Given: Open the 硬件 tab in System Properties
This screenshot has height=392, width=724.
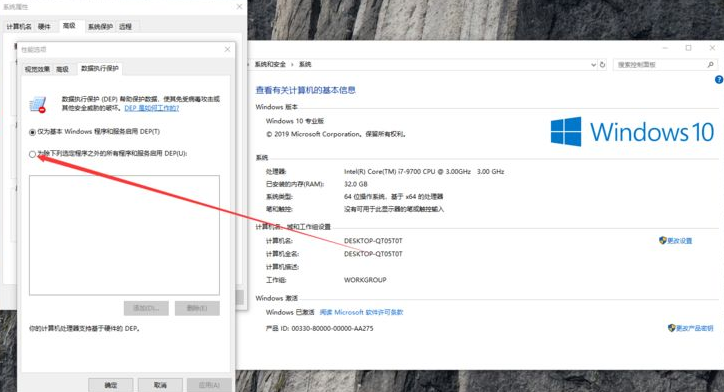Looking at the screenshot, I should tap(44, 26).
